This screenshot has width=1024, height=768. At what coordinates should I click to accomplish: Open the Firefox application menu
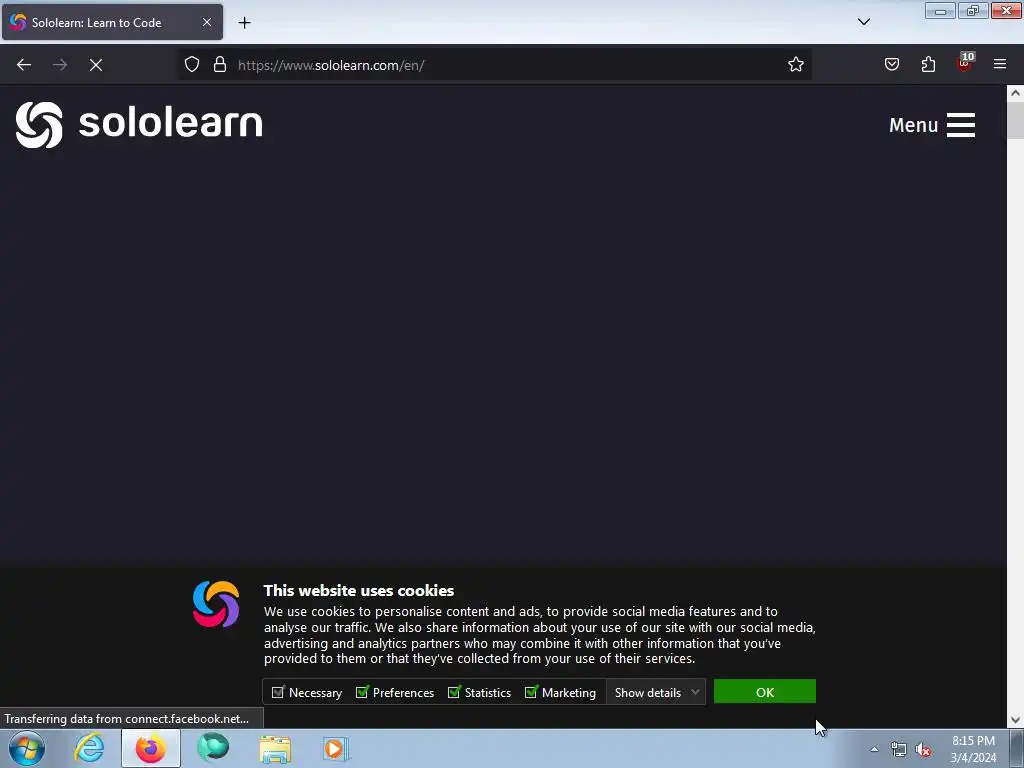point(1000,65)
